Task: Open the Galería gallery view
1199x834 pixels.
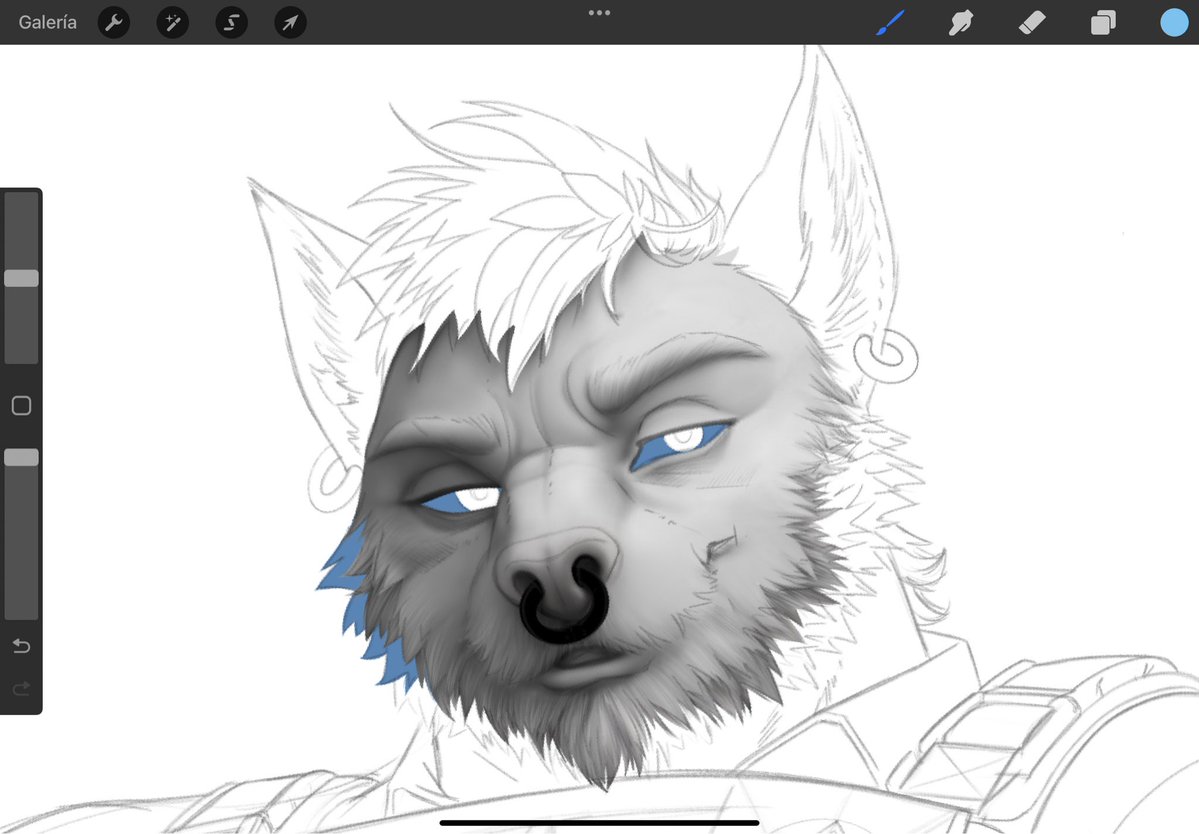Action: point(47,22)
